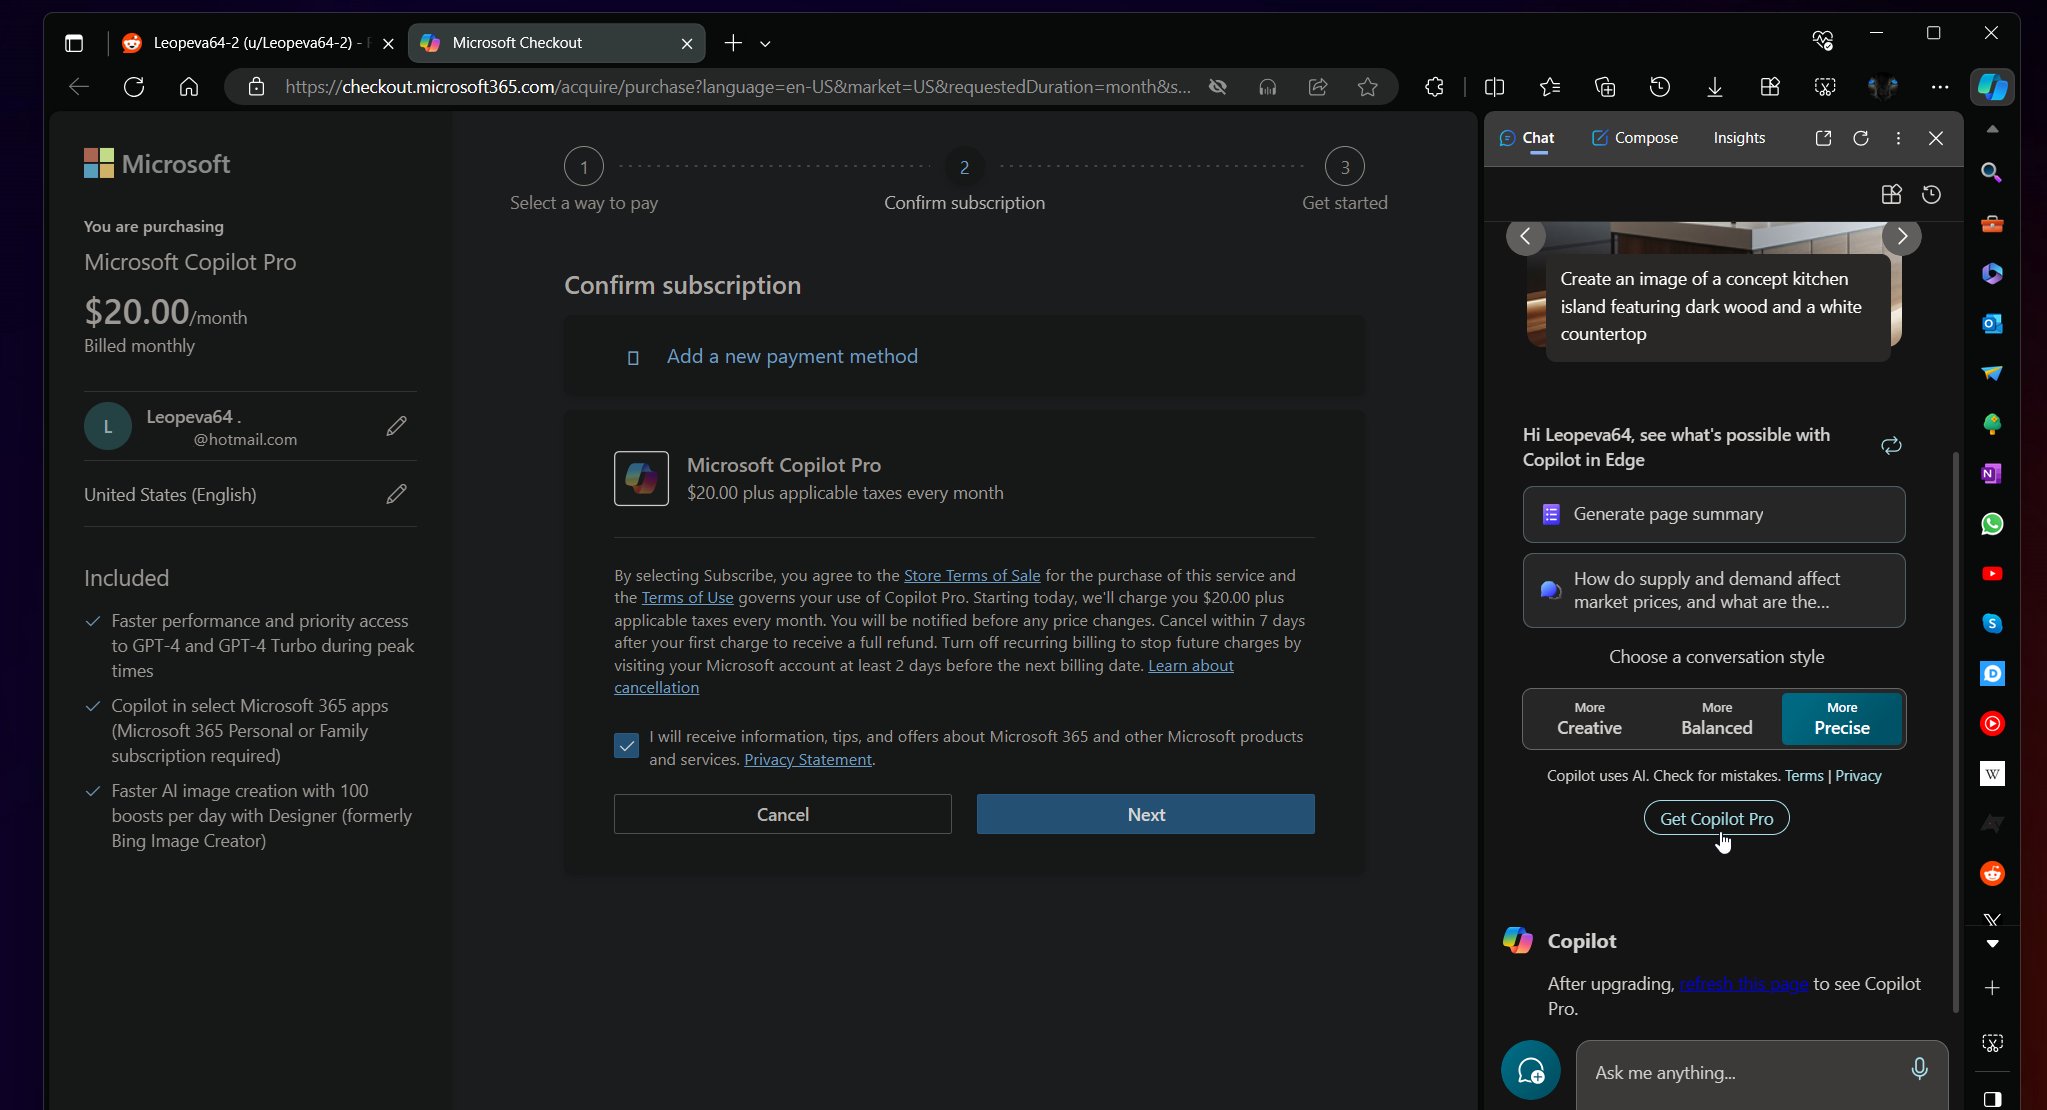The height and width of the screenshot is (1110, 2047).
Task: Click Add a new payment method
Action: click(791, 356)
